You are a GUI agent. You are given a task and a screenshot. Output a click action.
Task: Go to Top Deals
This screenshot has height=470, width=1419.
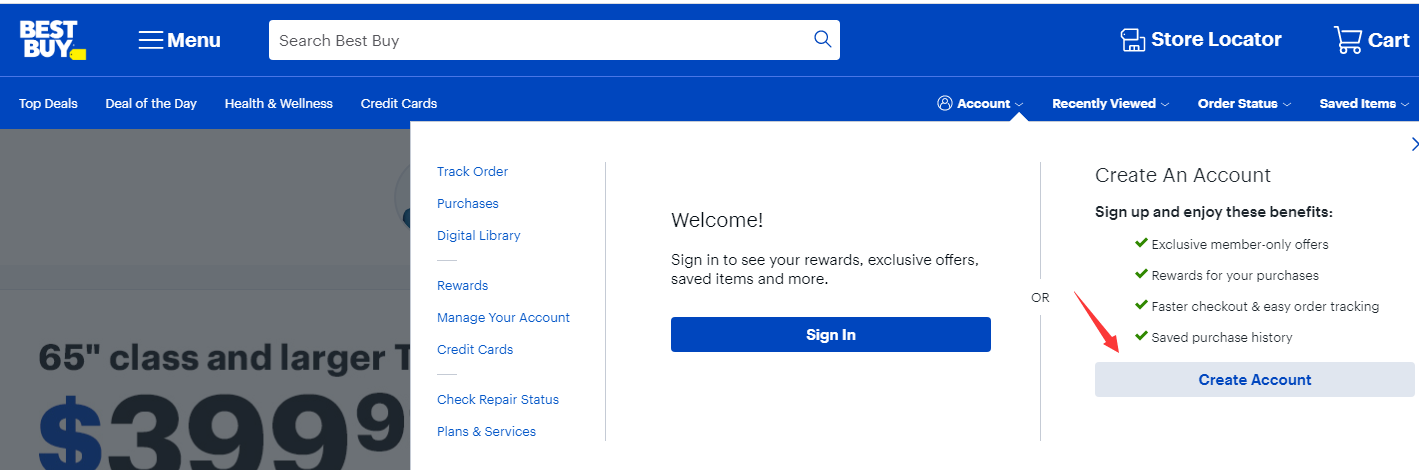click(48, 103)
